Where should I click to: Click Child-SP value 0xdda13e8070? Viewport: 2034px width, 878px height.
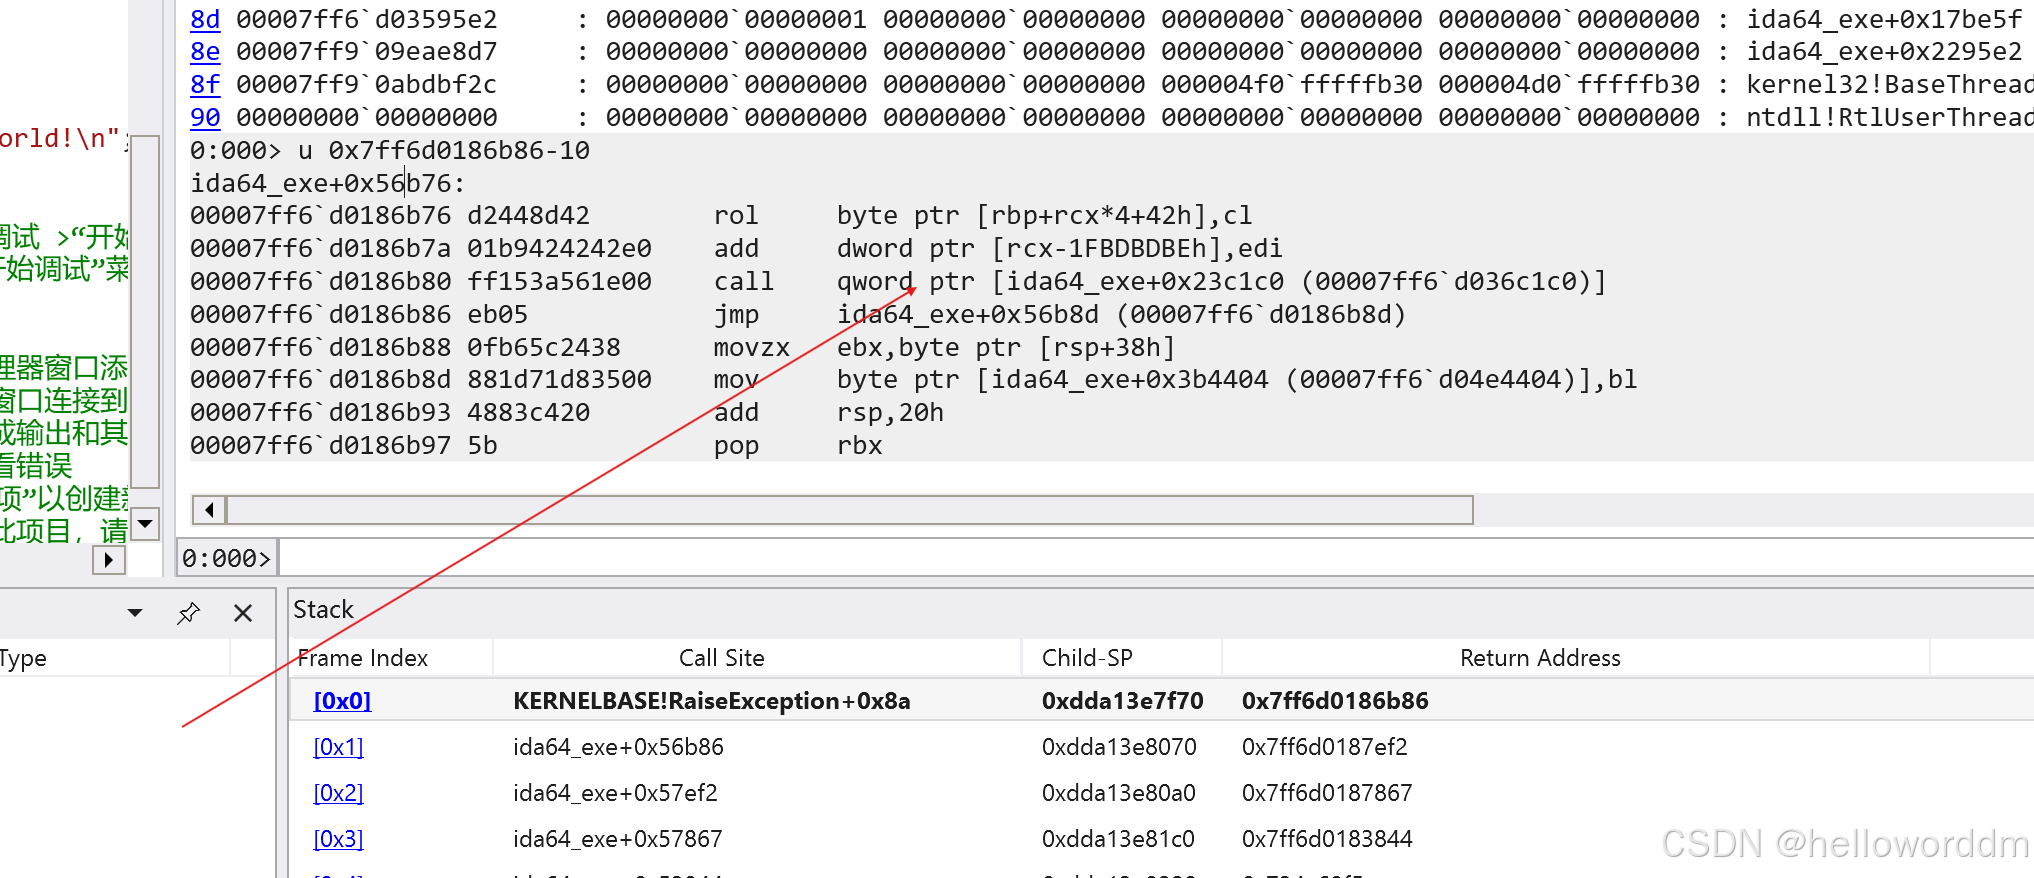coord(1119,747)
